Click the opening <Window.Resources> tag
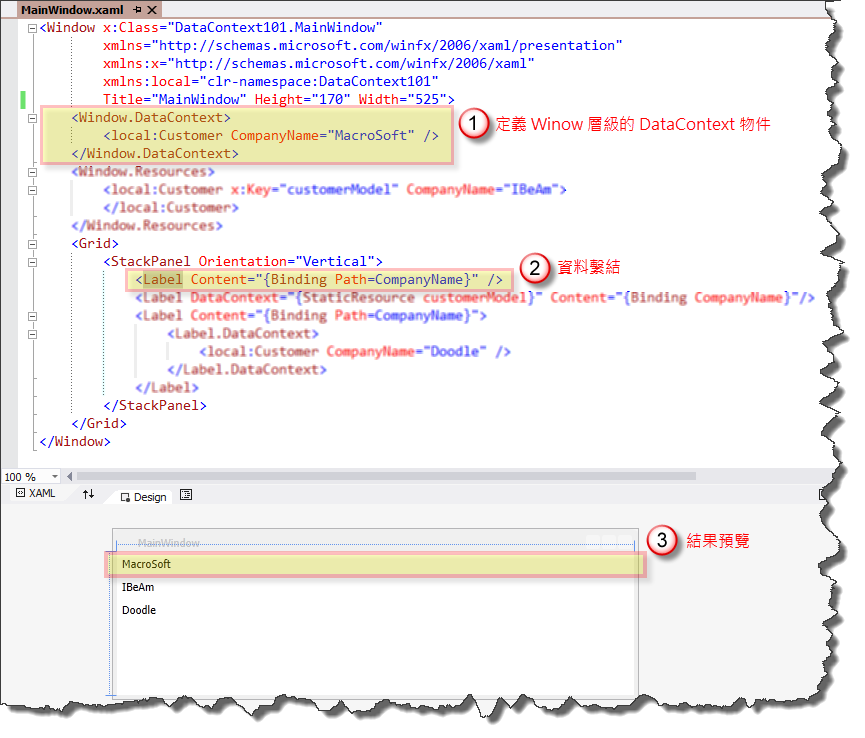The width and height of the screenshot is (865, 738). pyautogui.click(x=143, y=172)
